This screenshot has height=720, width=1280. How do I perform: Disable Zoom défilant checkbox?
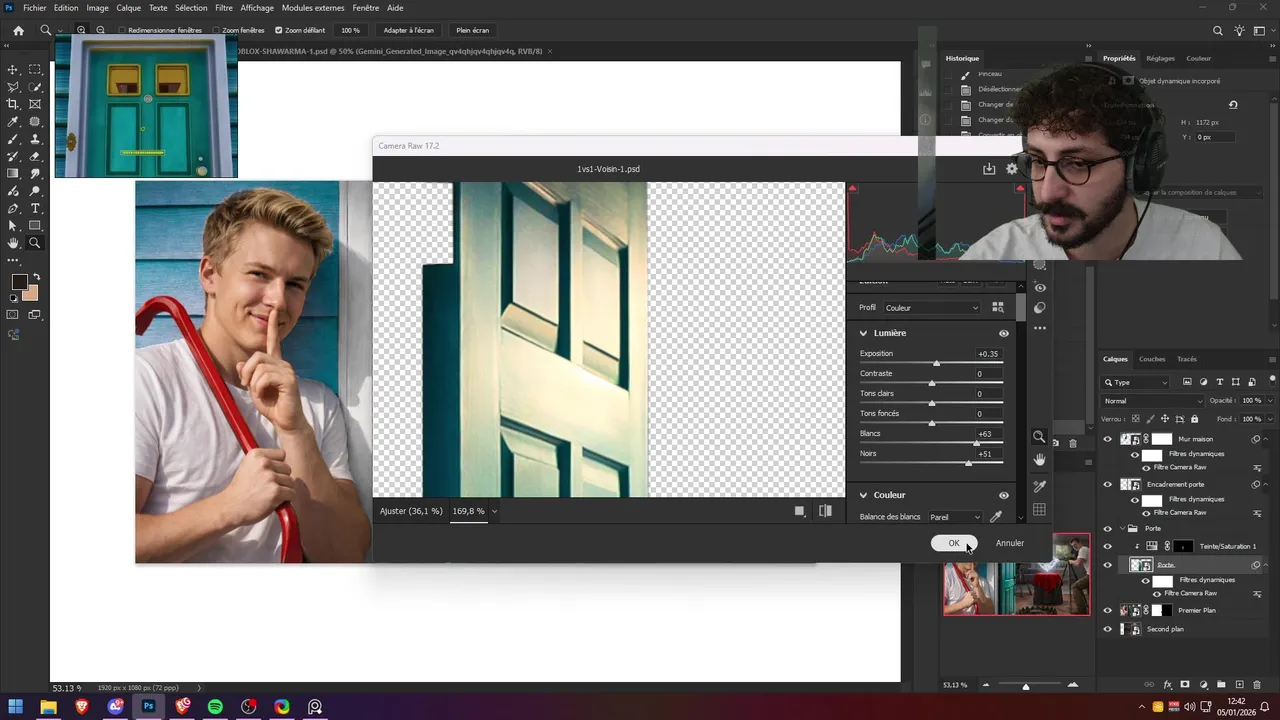(279, 30)
